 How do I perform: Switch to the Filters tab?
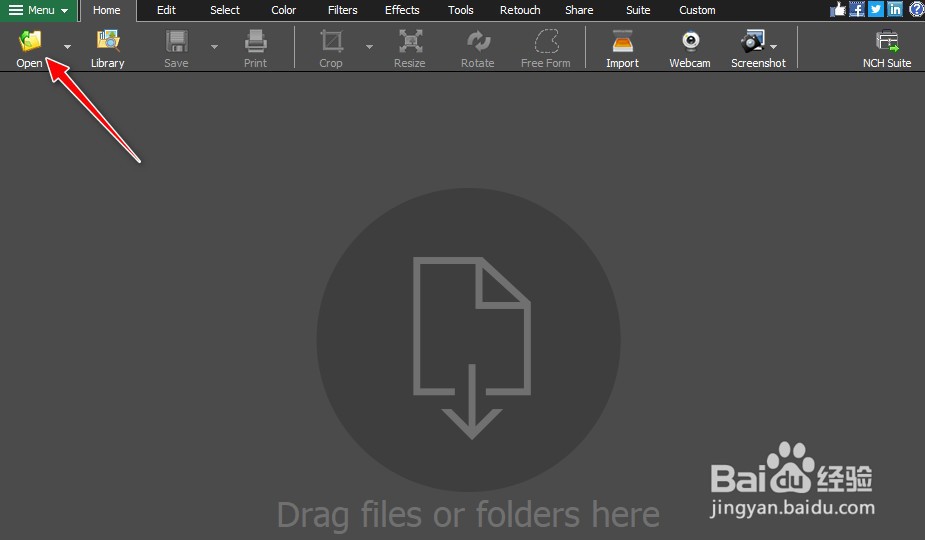tap(343, 10)
